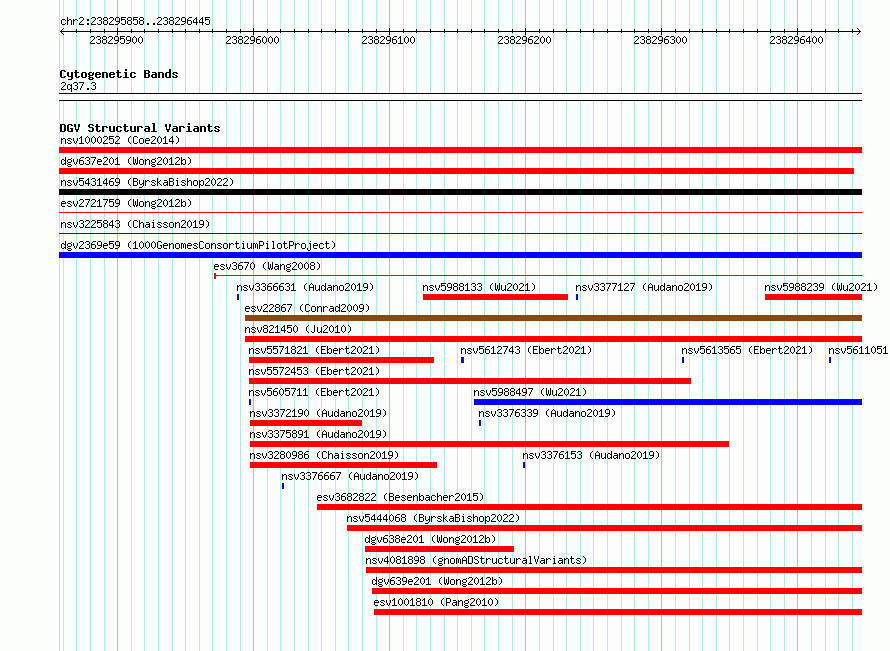Select esv1001810 (Pang2010) label
This screenshot has height=651, width=890.
point(436,602)
